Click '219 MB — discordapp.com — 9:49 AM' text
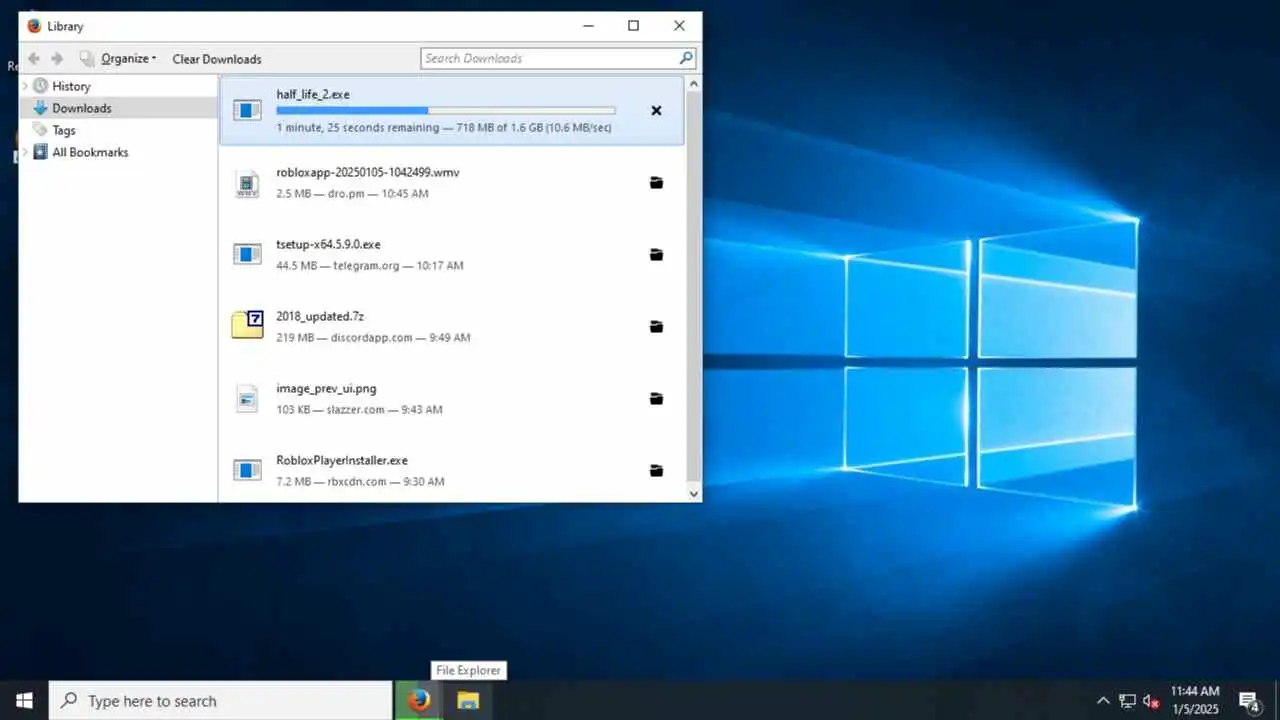The image size is (1280, 720). (373, 337)
